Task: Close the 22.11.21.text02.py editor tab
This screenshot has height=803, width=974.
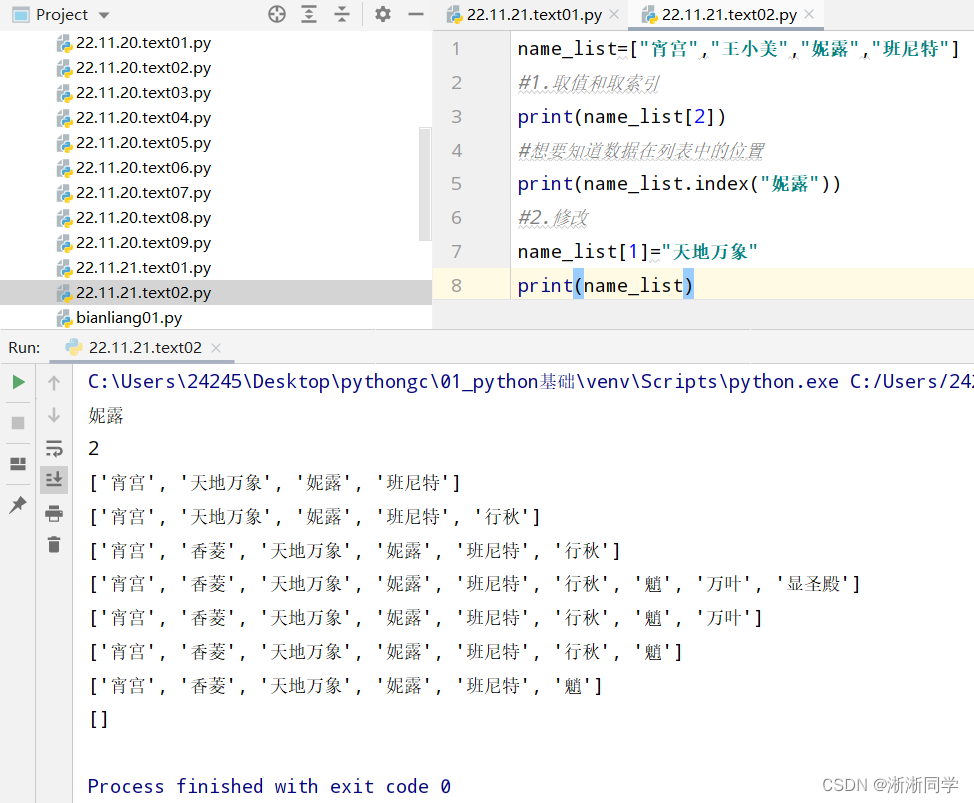Action: tap(809, 14)
